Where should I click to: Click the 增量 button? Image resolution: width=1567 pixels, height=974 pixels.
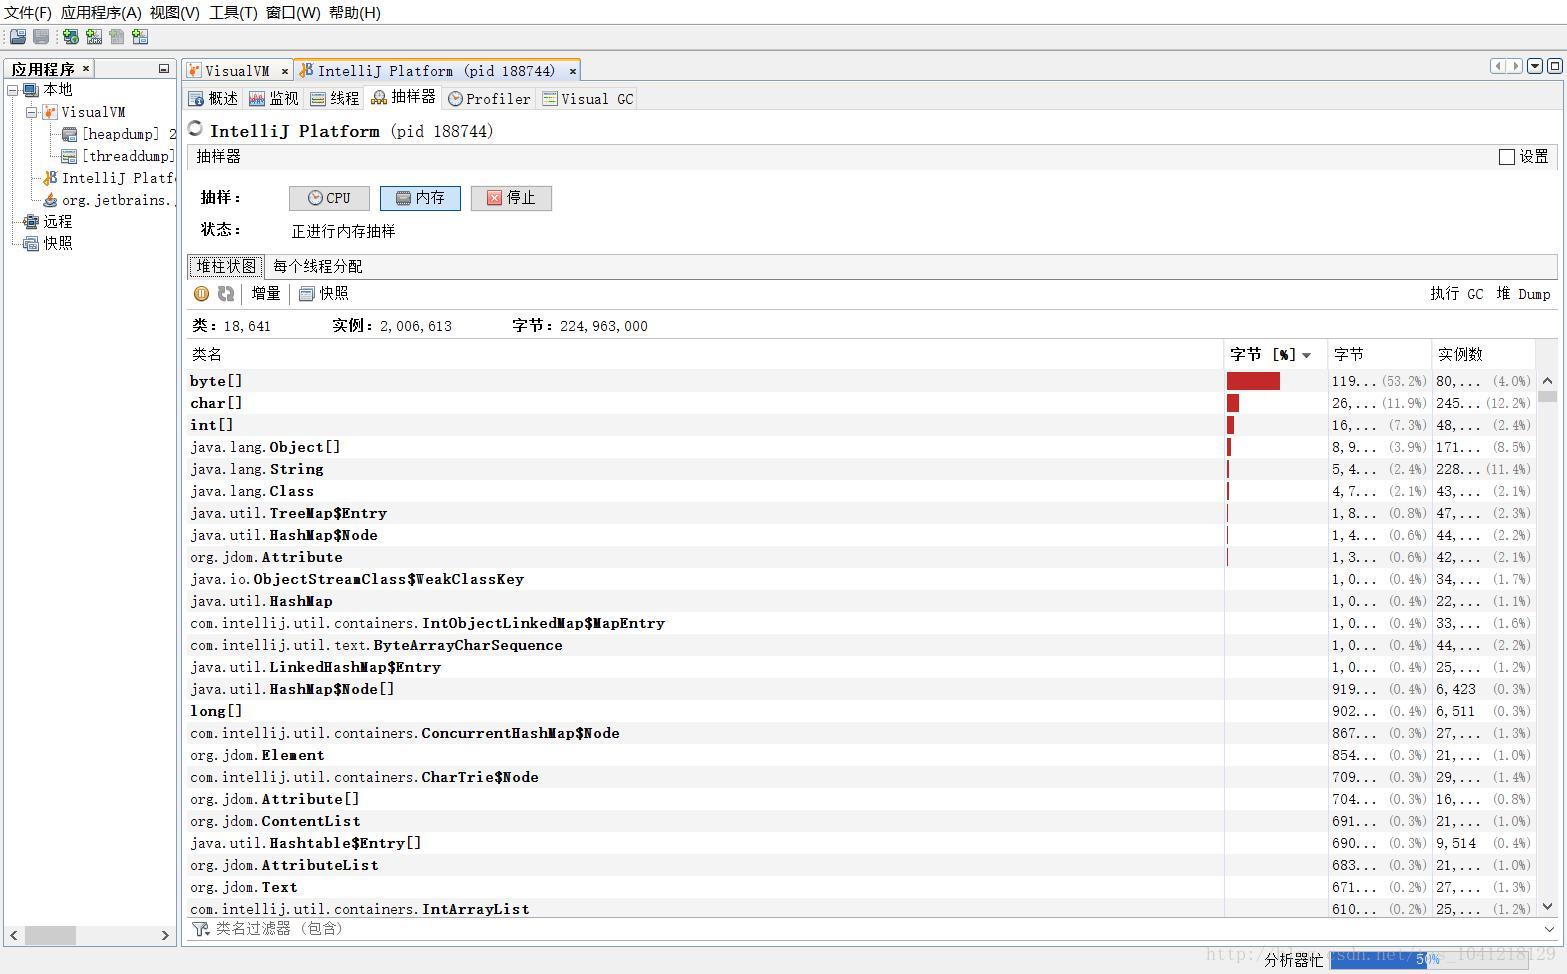(266, 293)
